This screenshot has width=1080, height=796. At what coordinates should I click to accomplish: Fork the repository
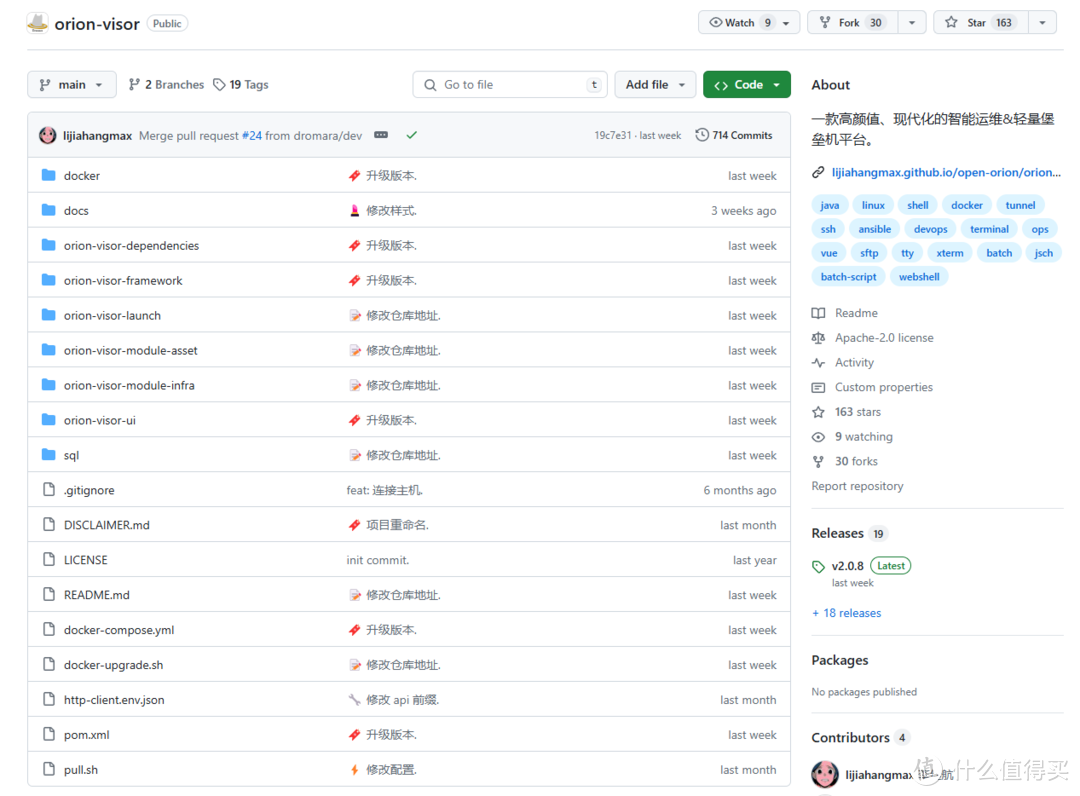click(849, 23)
